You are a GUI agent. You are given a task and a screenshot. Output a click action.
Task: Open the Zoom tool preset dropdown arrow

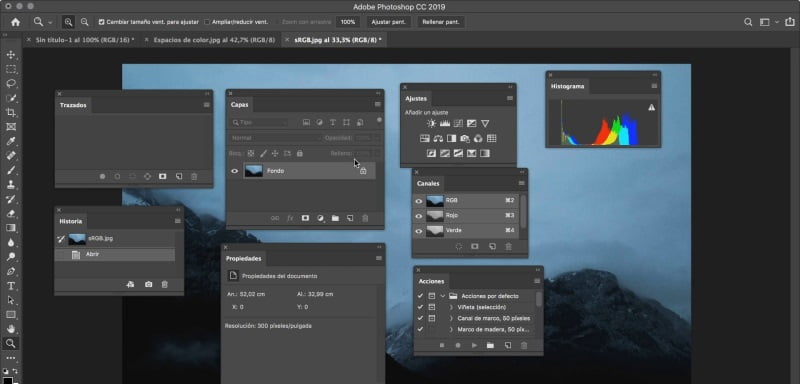[x=50, y=22]
